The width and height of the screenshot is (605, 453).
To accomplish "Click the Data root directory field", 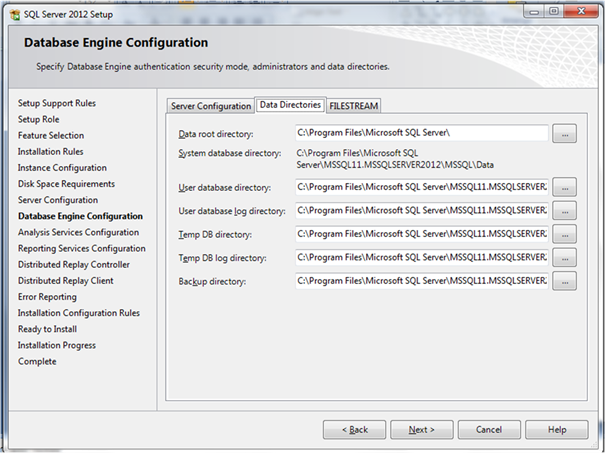I will pyautogui.click(x=422, y=133).
